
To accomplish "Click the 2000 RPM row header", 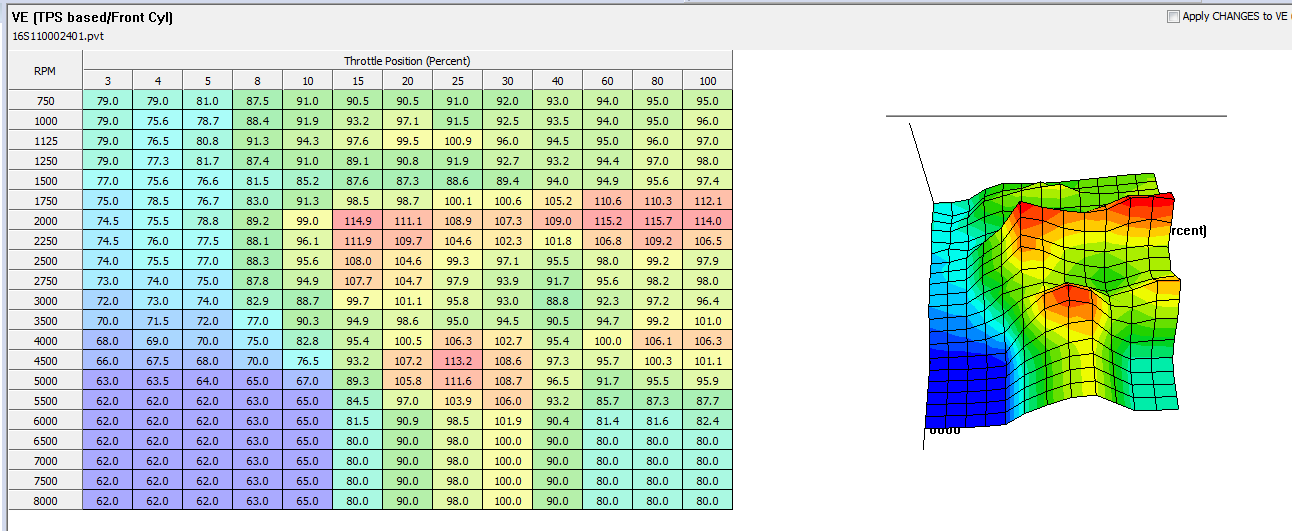I will (45, 221).
